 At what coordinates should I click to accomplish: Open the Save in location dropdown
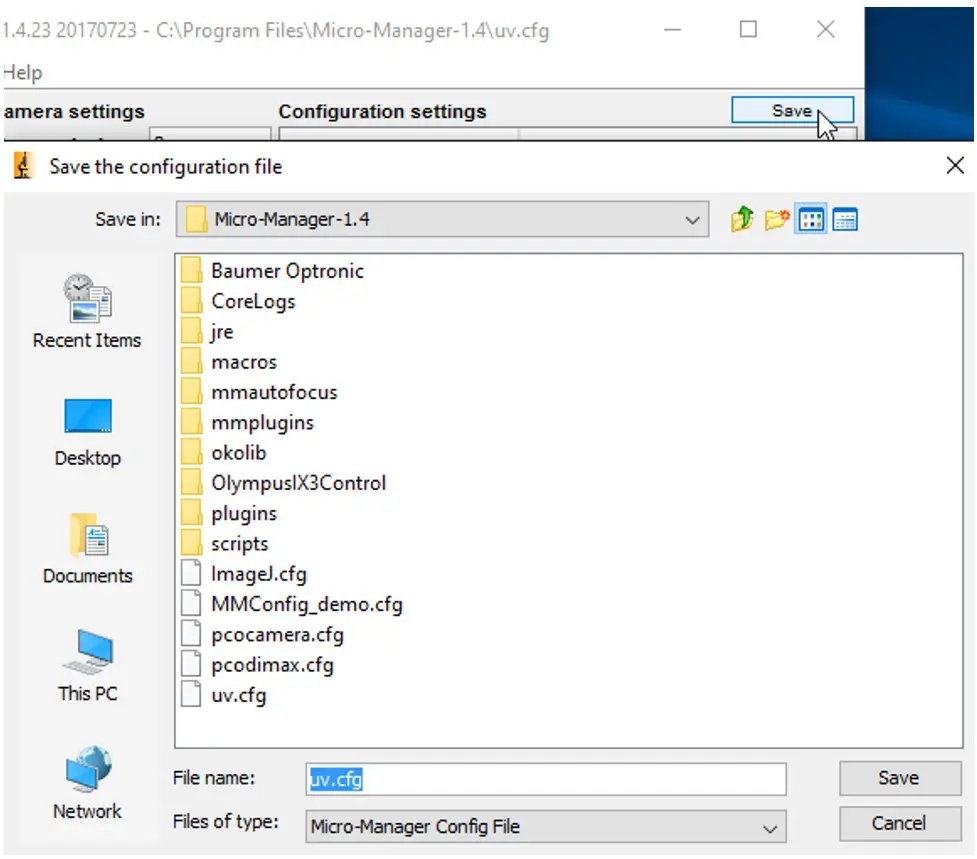click(x=693, y=219)
